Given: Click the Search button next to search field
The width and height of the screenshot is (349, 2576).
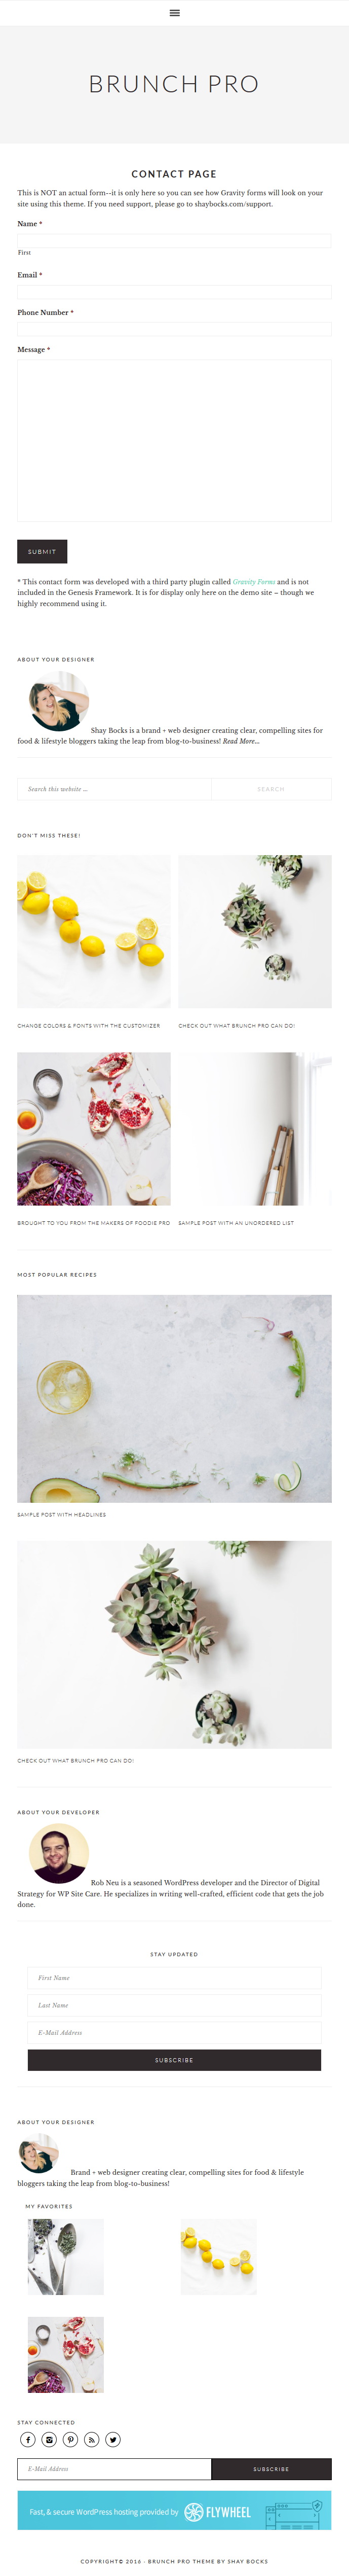Looking at the screenshot, I should [x=271, y=789].
